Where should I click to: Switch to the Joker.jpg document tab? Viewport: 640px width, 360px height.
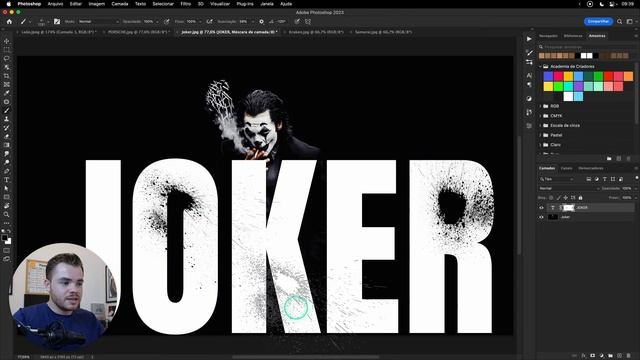click(229, 32)
